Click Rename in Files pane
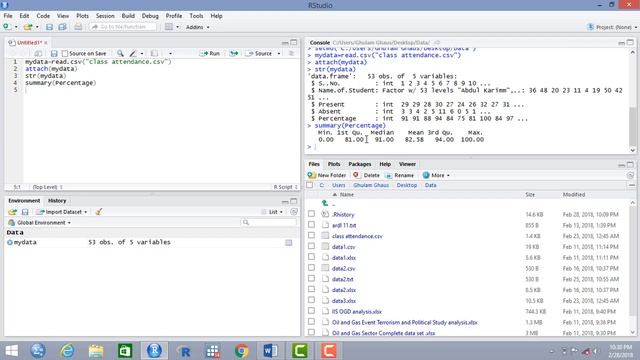This screenshot has height=360, width=640. click(x=400, y=175)
